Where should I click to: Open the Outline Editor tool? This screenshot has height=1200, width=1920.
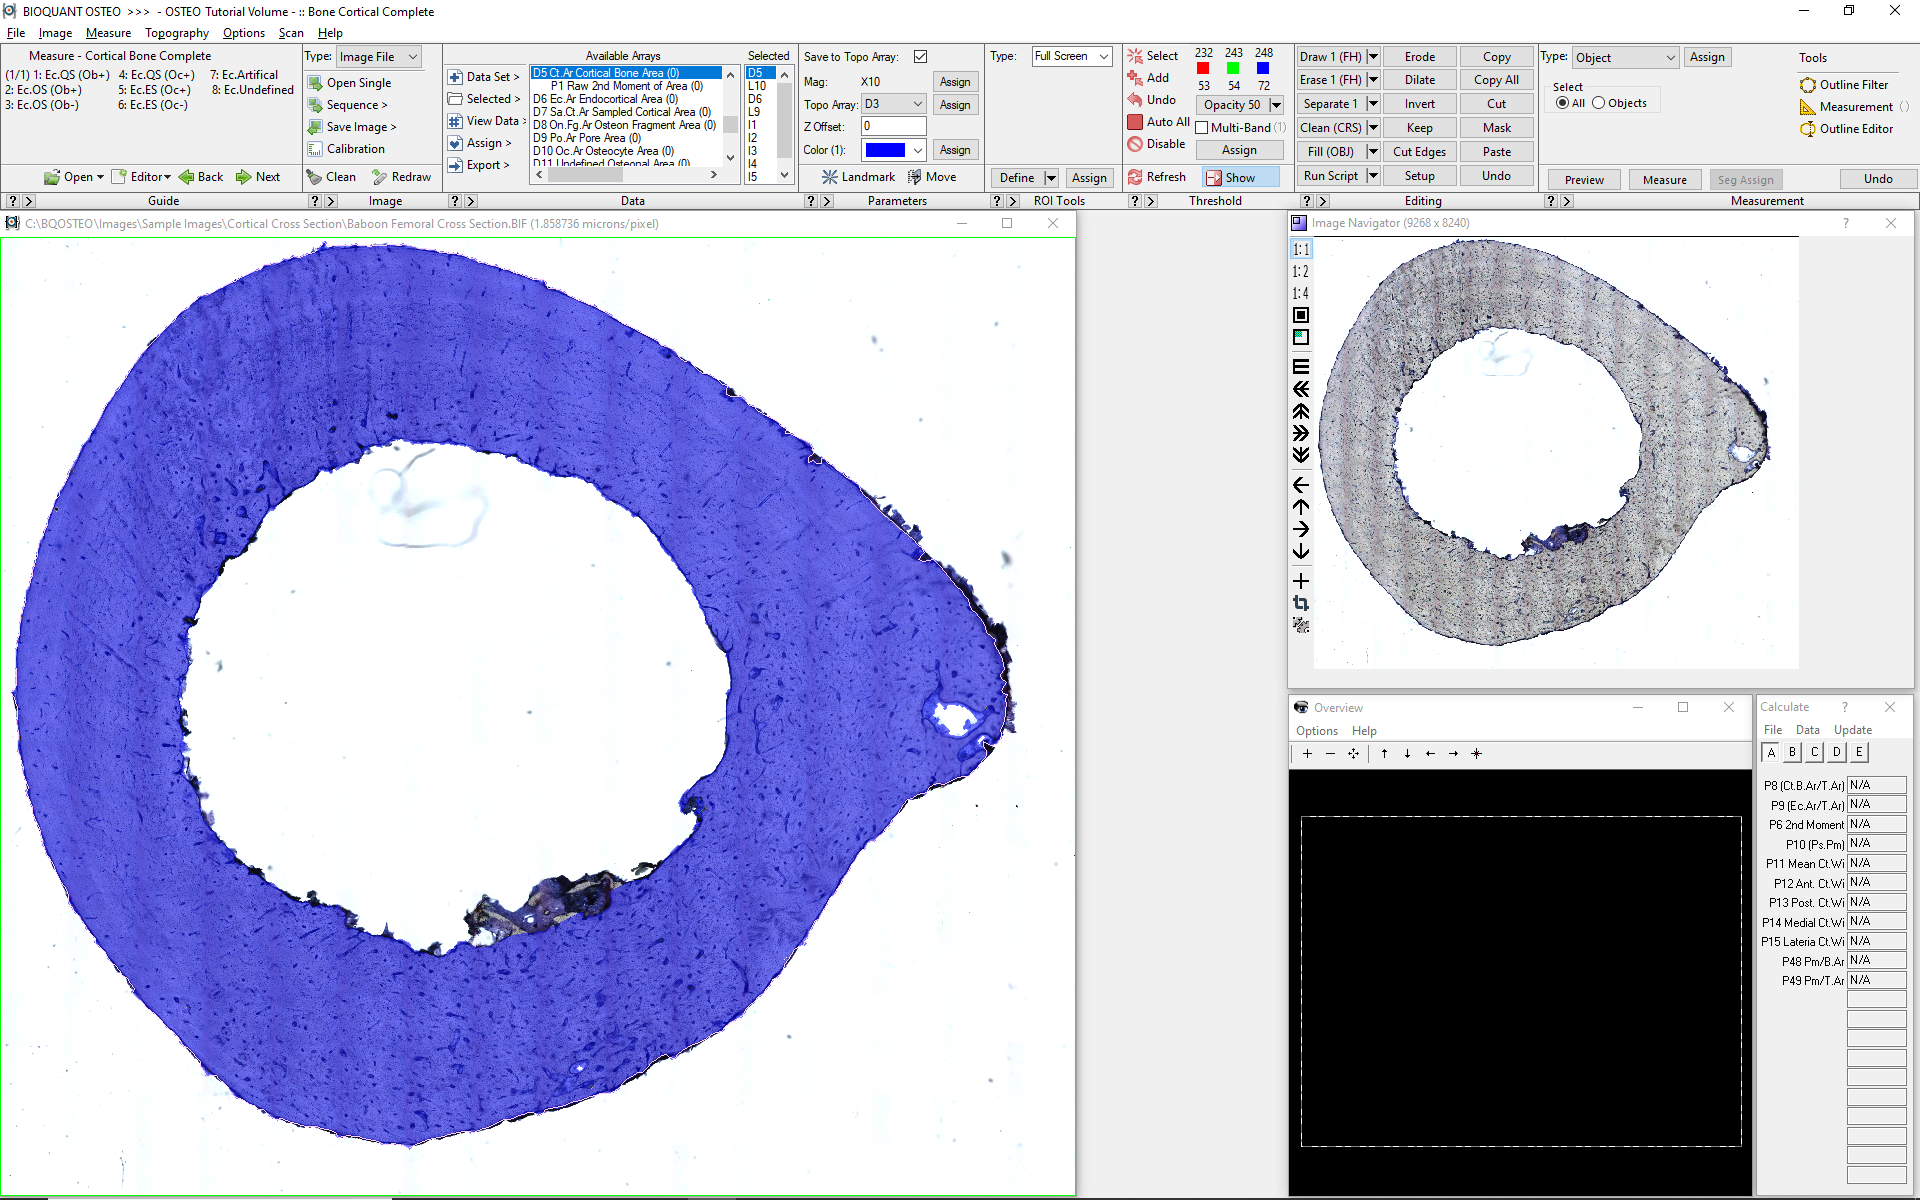coord(1846,129)
